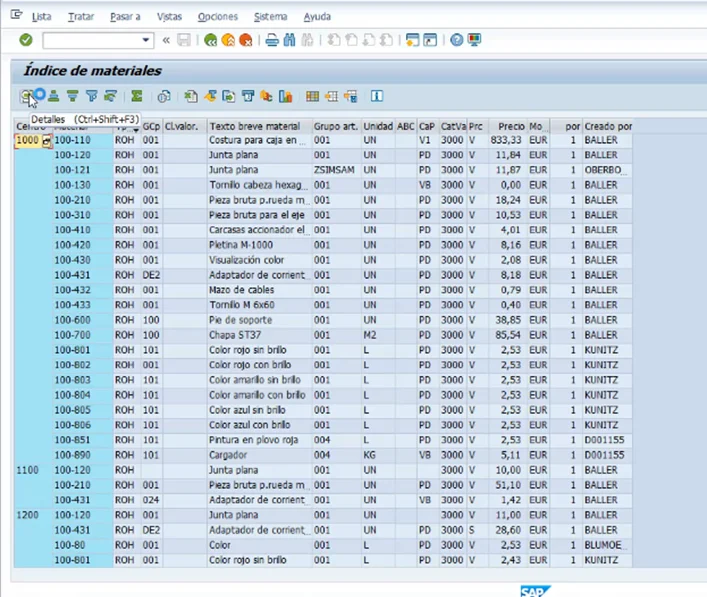
Task: Click the Pletina M-1000 text cell
Action: click(259, 245)
